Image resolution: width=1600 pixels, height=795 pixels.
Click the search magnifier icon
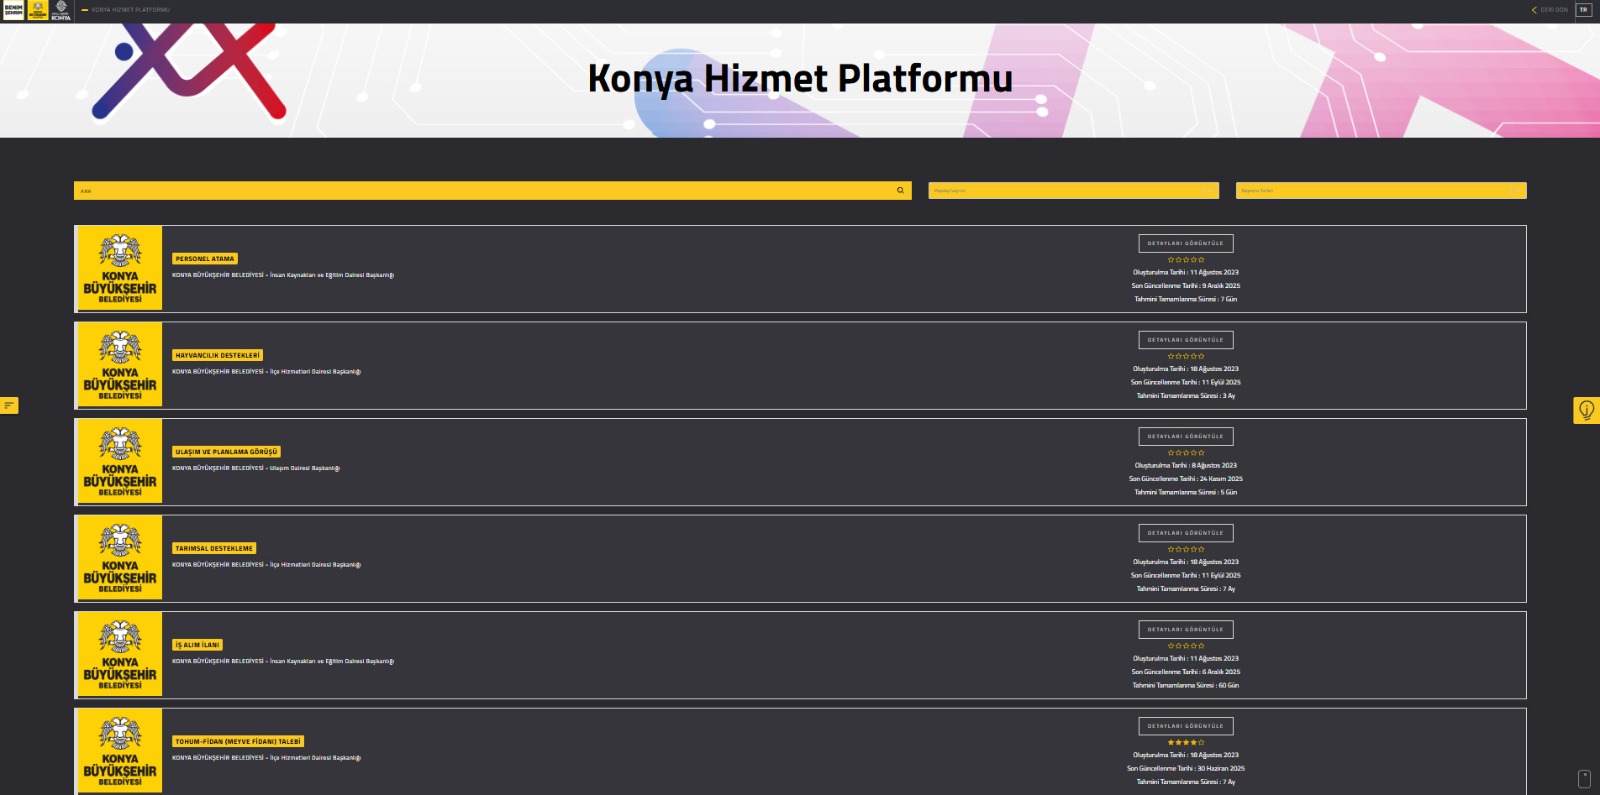tap(900, 190)
